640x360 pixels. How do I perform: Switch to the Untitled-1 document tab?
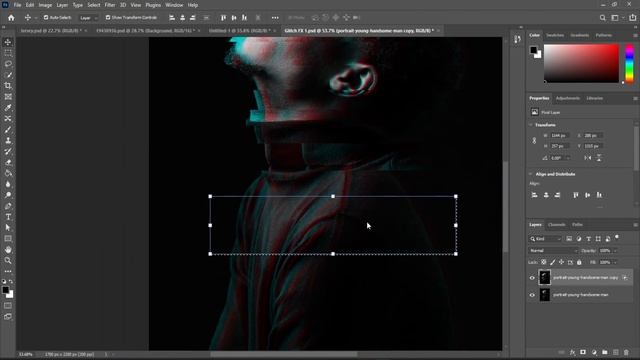click(x=239, y=31)
